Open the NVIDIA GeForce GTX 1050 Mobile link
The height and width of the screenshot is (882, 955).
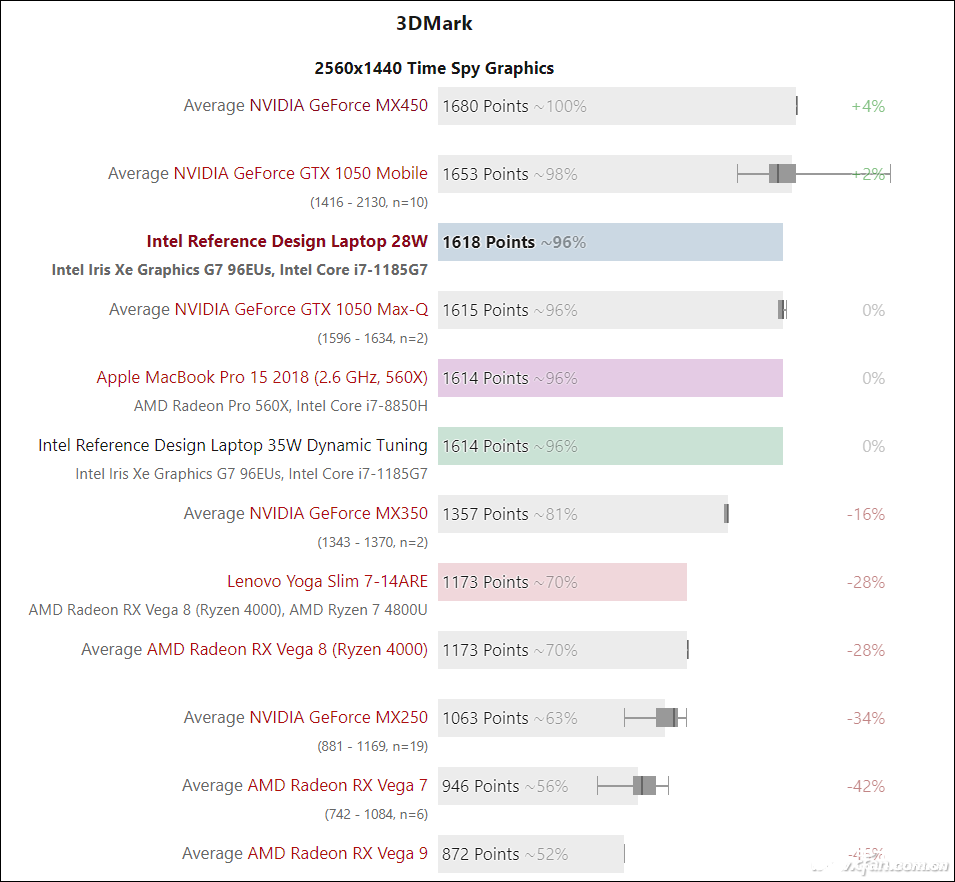300,174
